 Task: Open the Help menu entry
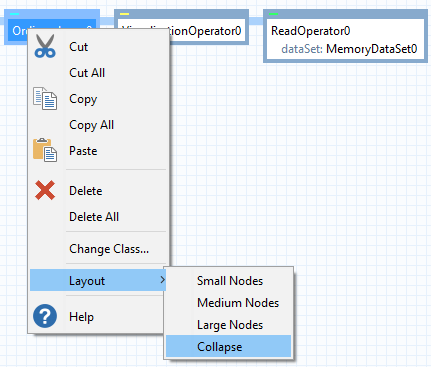click(x=98, y=316)
